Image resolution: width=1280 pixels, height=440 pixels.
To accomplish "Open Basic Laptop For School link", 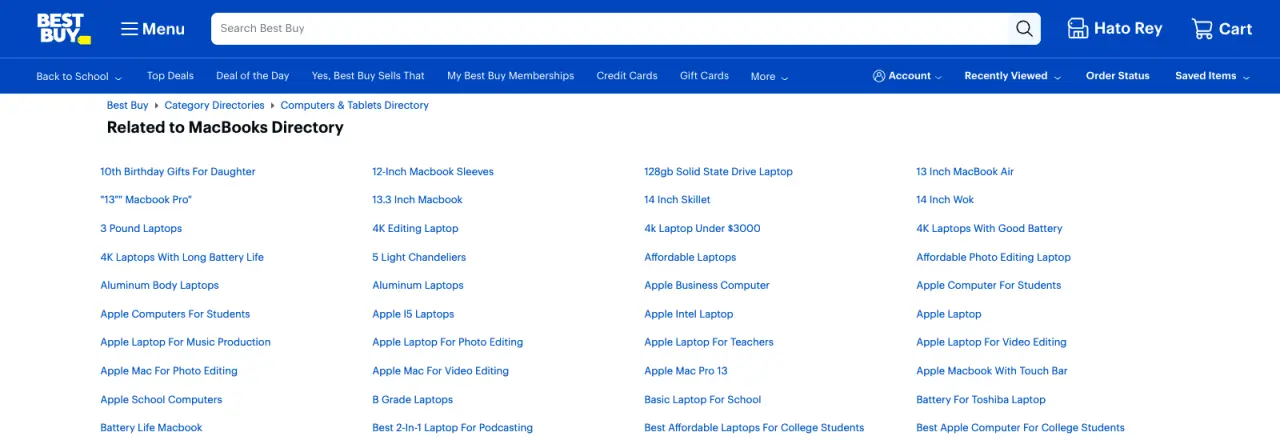I will coord(703,401).
